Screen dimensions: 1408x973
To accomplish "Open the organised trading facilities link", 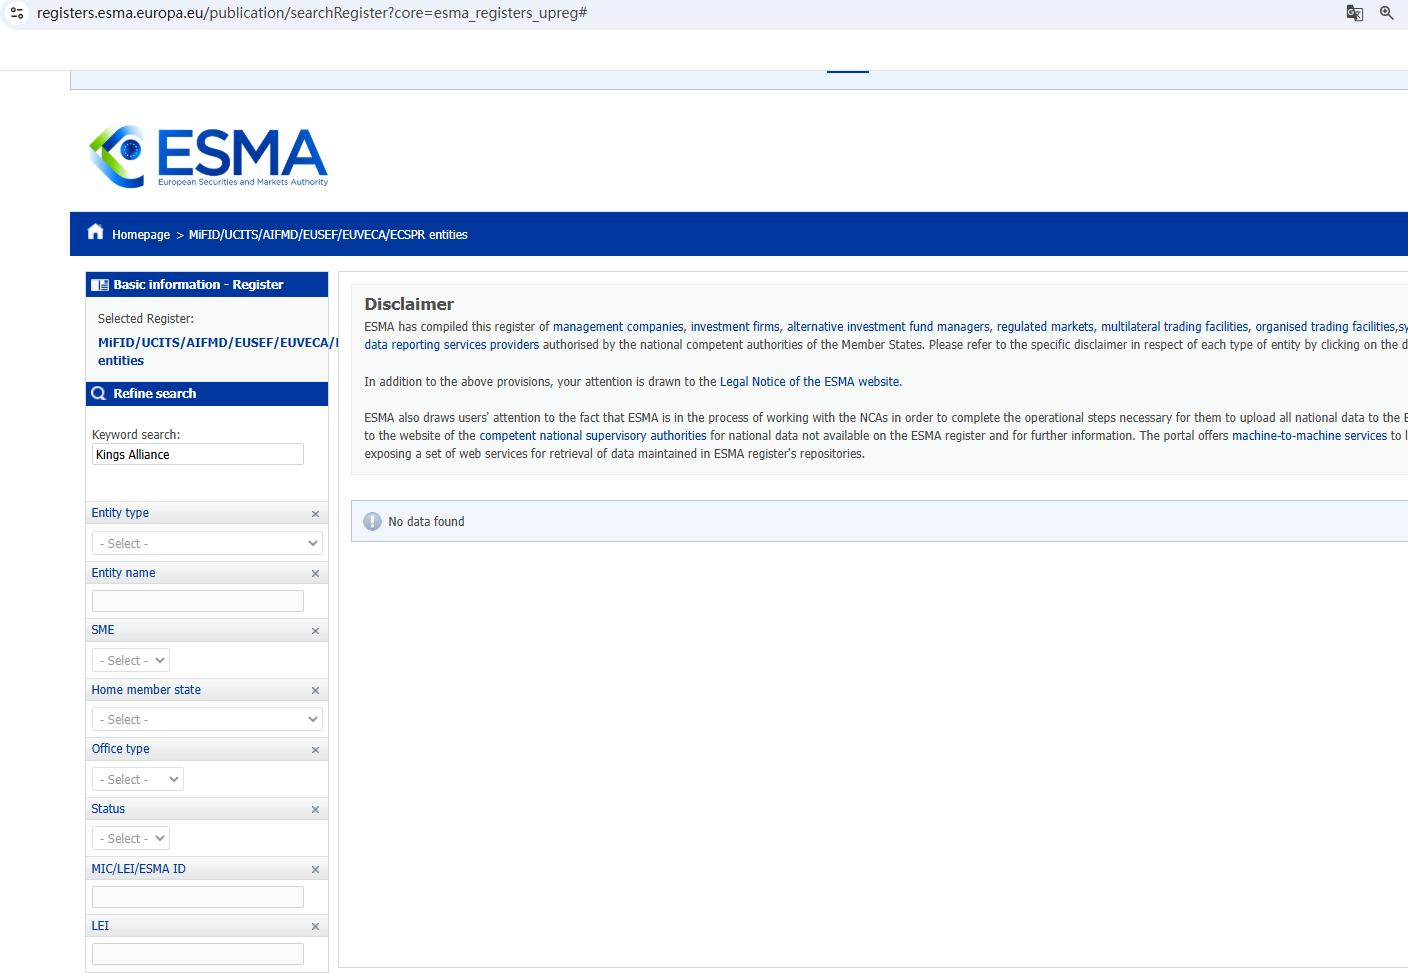I will 1325,327.
